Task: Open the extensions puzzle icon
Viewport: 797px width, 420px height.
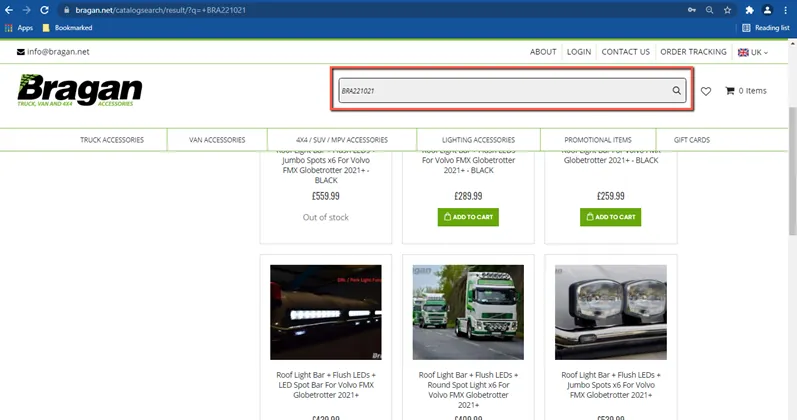Action: coord(749,10)
